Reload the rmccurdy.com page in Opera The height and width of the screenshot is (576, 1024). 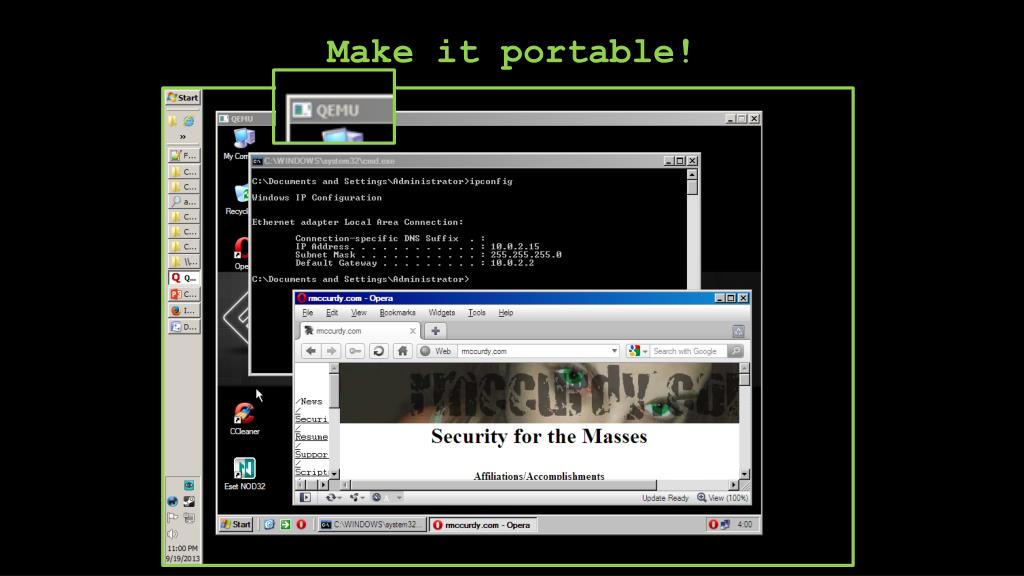coord(378,351)
